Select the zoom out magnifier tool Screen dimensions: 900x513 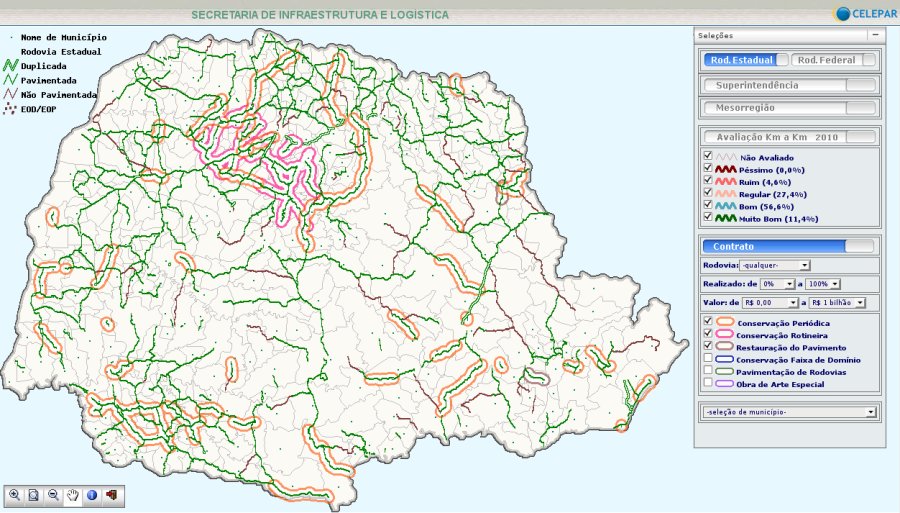click(52, 494)
